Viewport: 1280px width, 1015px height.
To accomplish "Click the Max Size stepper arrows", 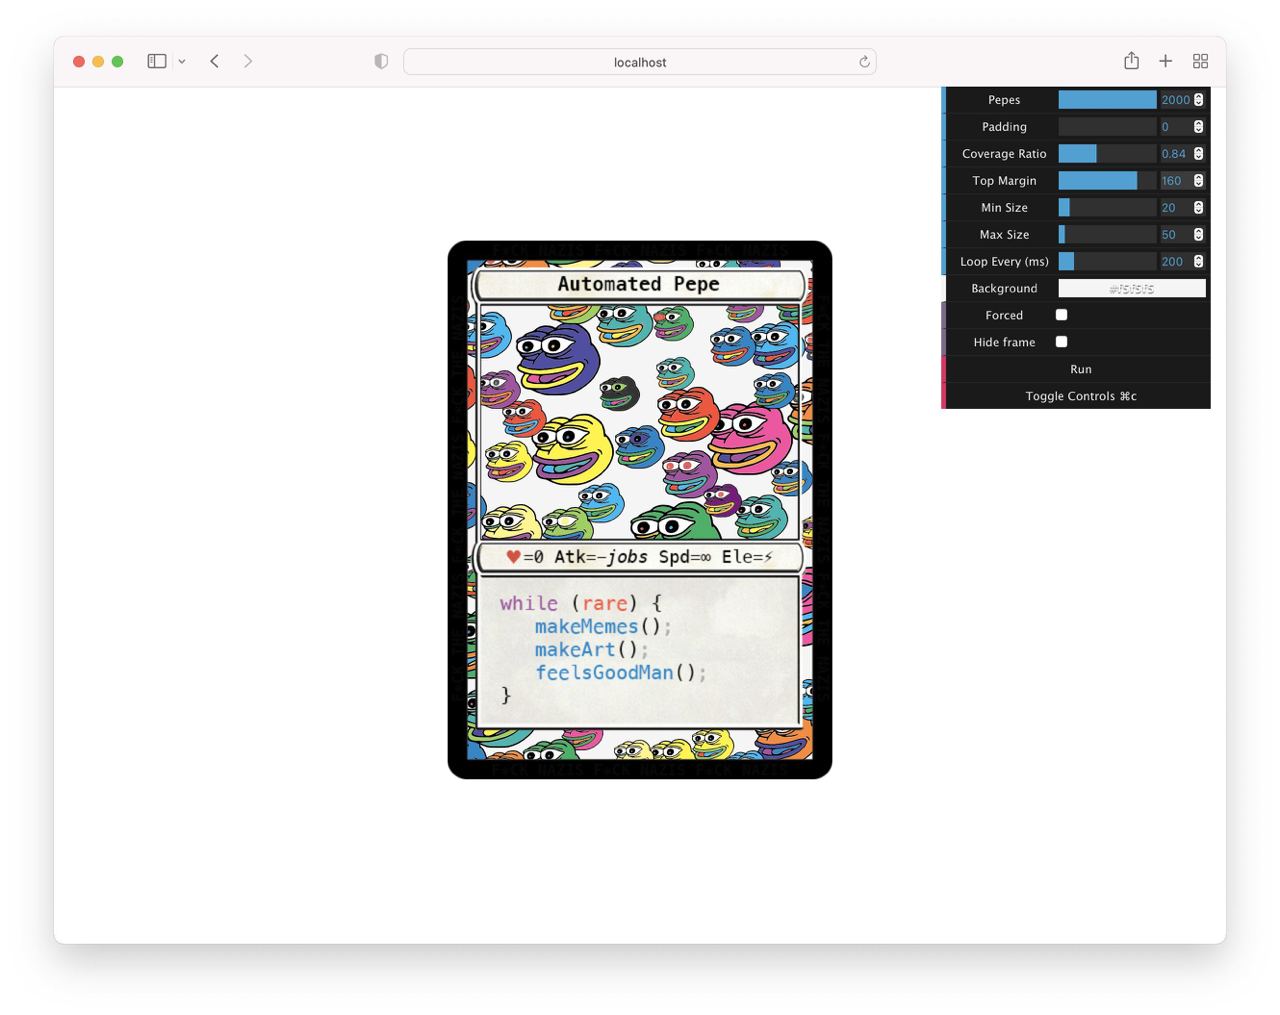I will click(1198, 235).
